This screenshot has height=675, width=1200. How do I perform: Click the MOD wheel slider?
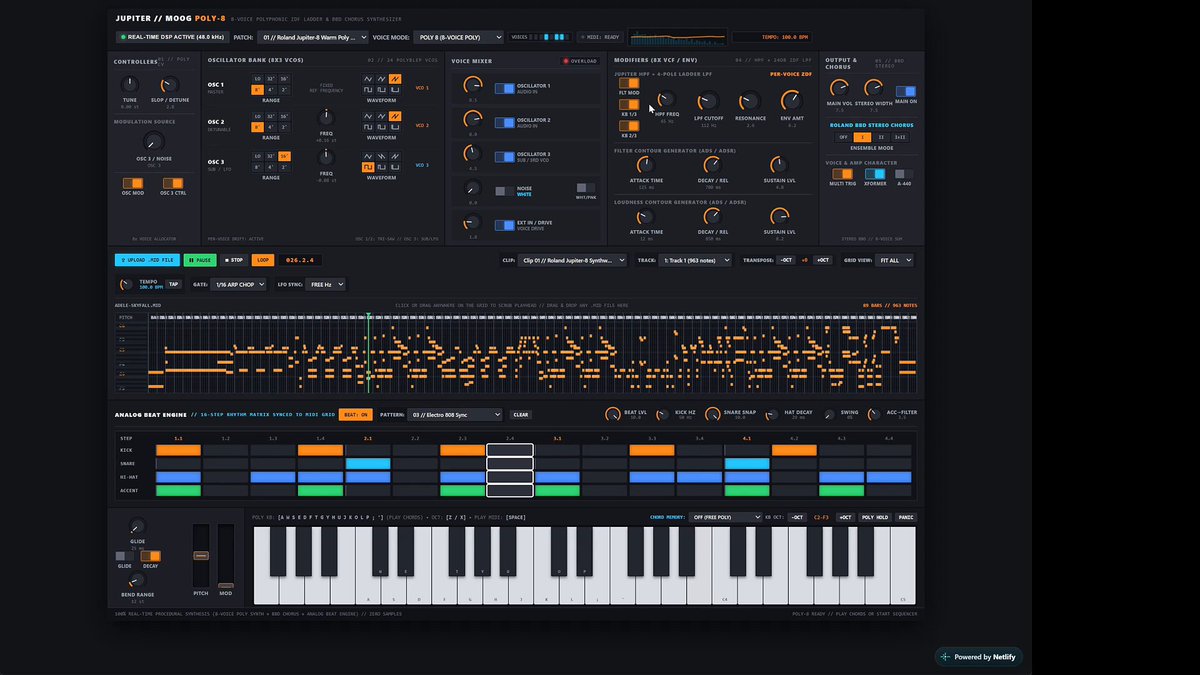coord(226,555)
